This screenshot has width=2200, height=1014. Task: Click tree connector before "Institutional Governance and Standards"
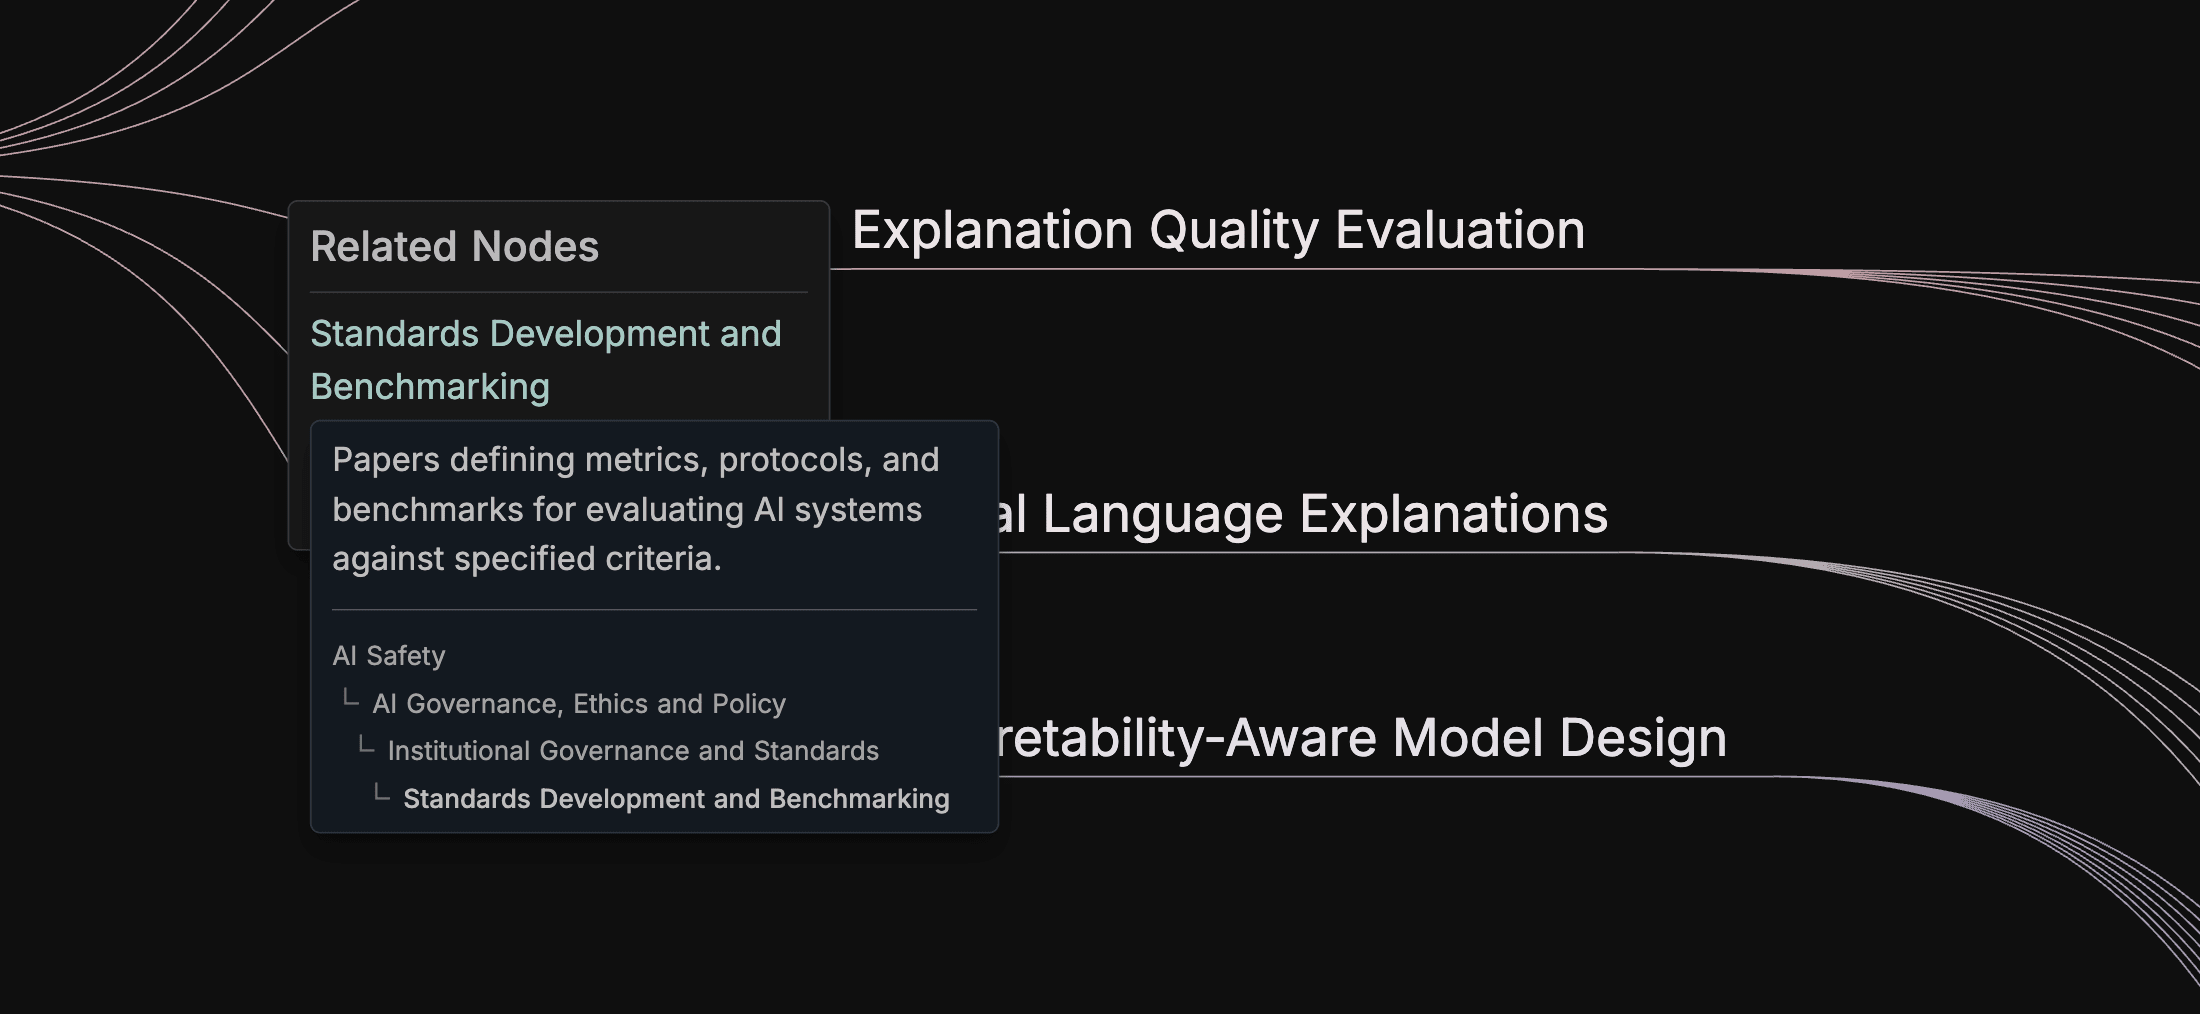coord(366,746)
